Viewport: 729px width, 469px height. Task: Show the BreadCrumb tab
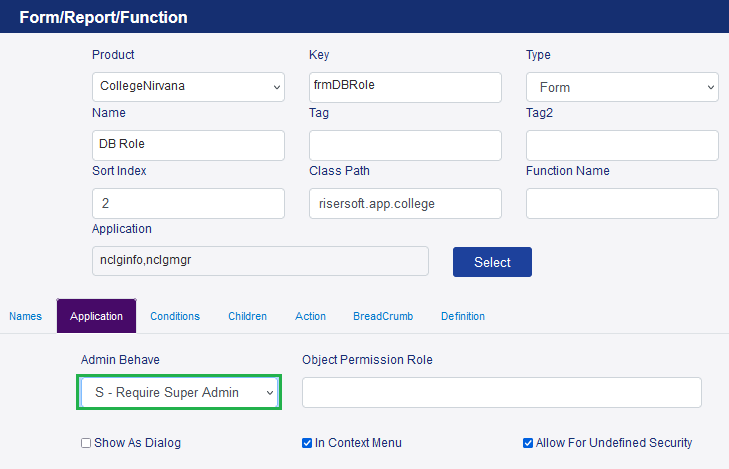[x=383, y=316]
